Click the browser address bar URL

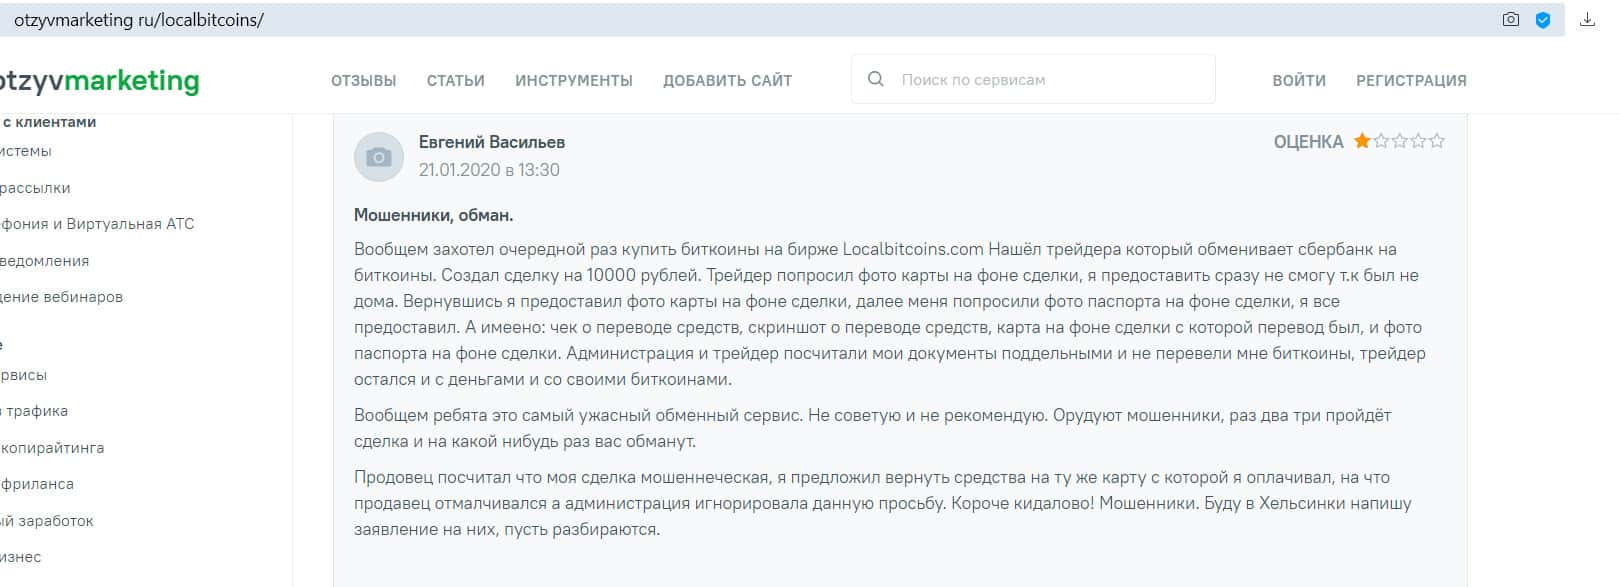click(x=139, y=20)
